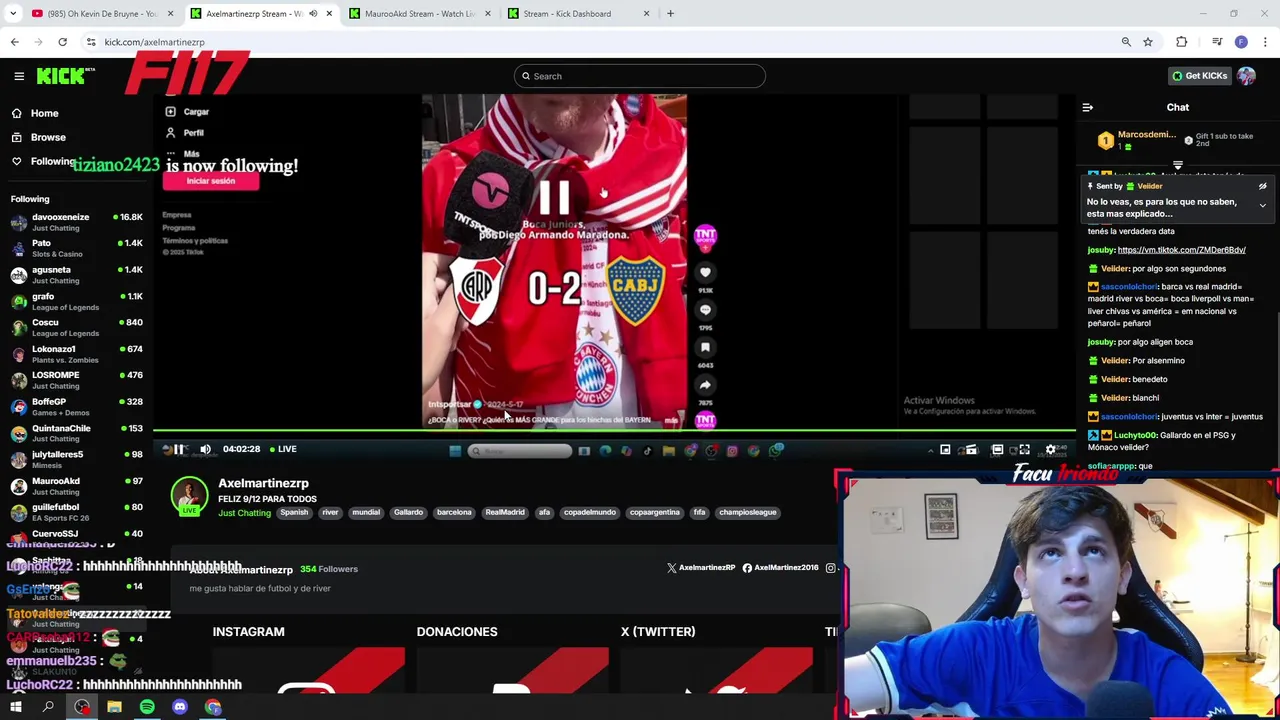Open Home in the sidebar
Viewport: 1280px width, 720px height.
click(x=44, y=113)
